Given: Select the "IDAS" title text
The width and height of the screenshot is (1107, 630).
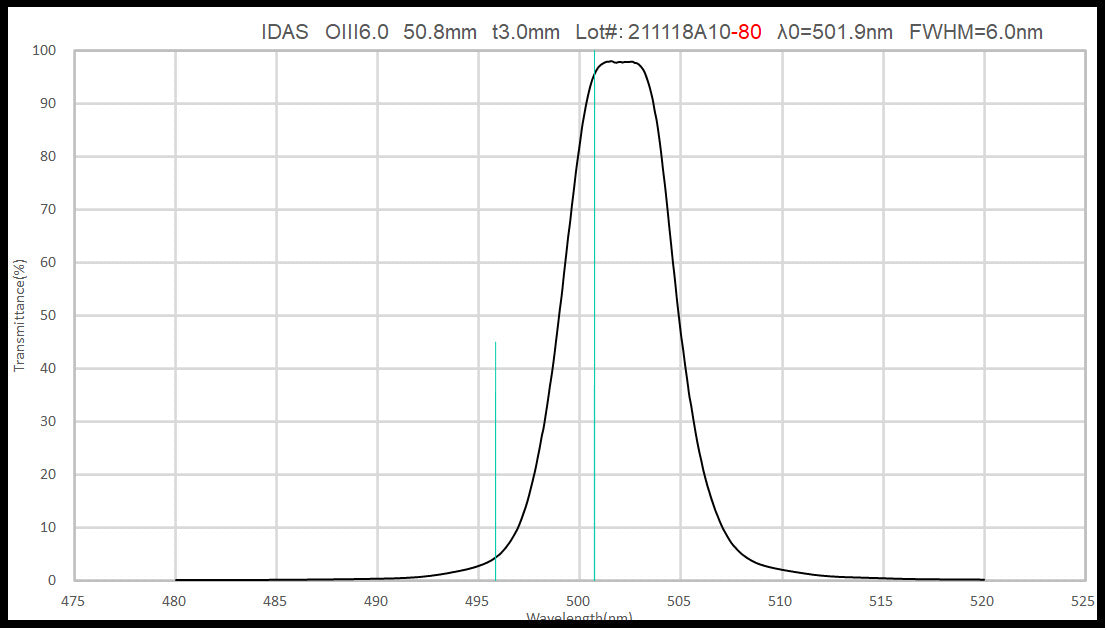Looking at the screenshot, I should pos(285,32).
